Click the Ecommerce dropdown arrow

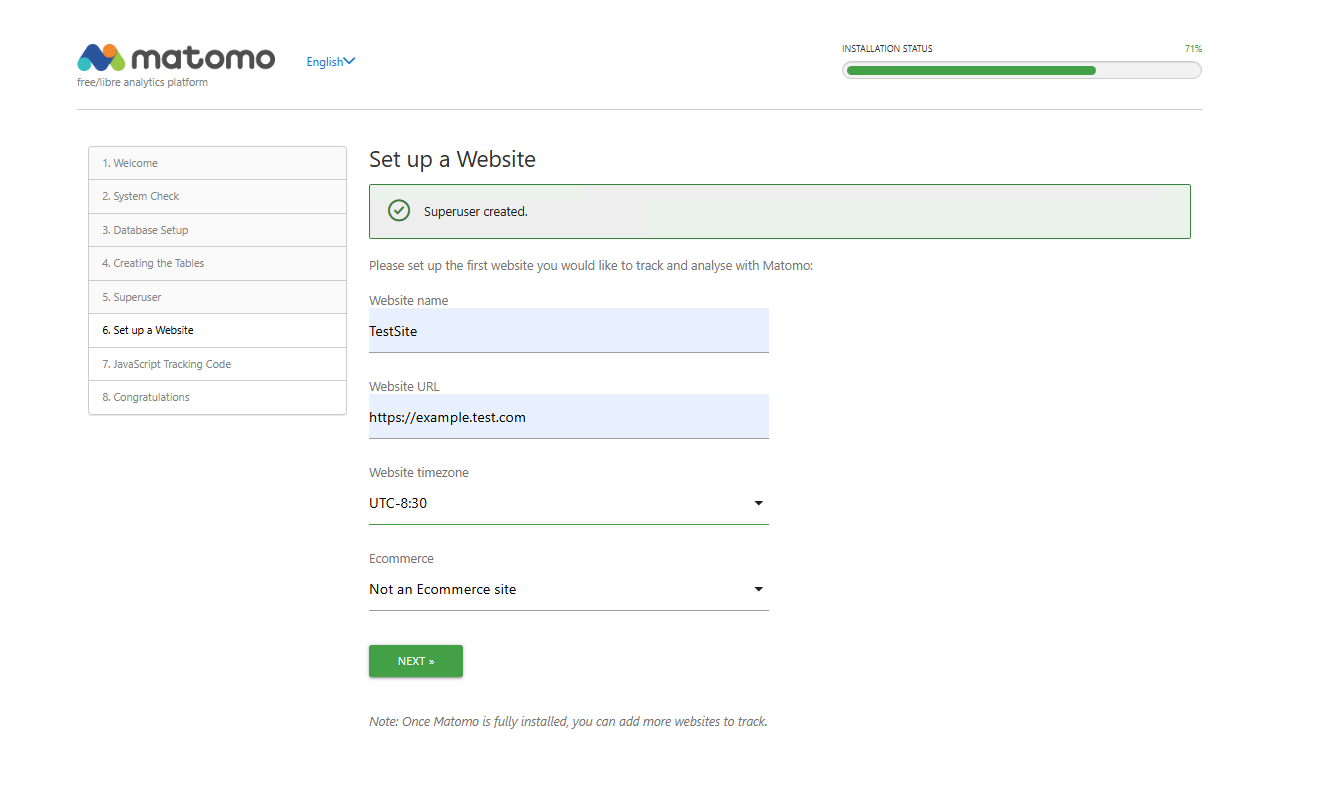(x=758, y=590)
